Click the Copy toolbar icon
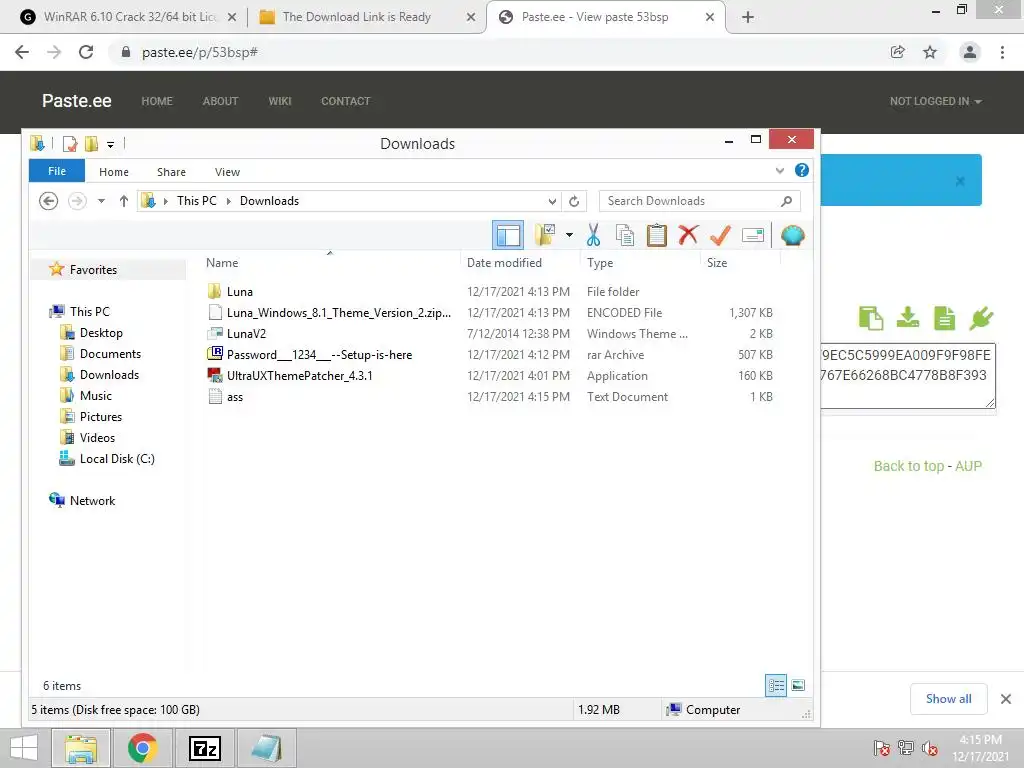Screen dimensions: 1024x768 coord(625,235)
